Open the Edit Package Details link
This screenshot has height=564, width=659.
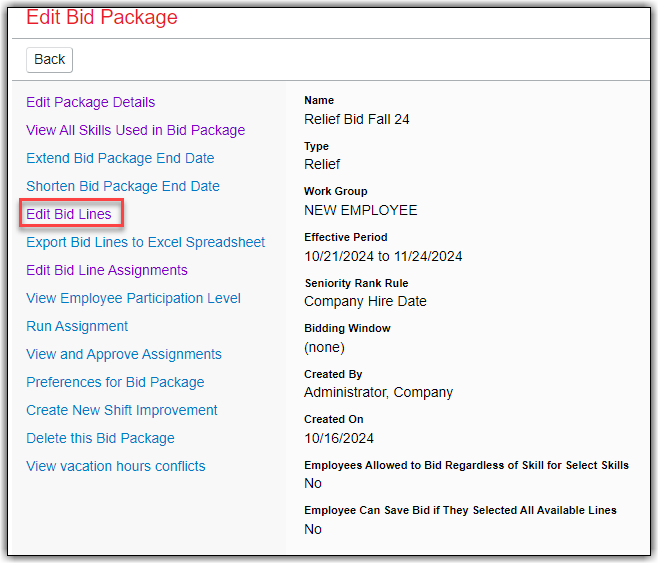(90, 102)
